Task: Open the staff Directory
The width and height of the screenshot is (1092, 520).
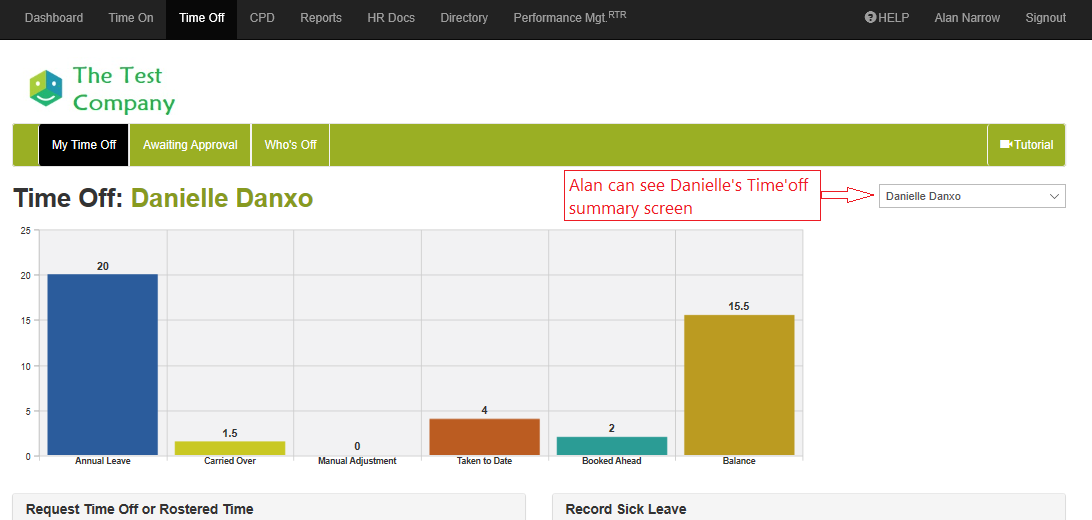Action: click(x=464, y=18)
